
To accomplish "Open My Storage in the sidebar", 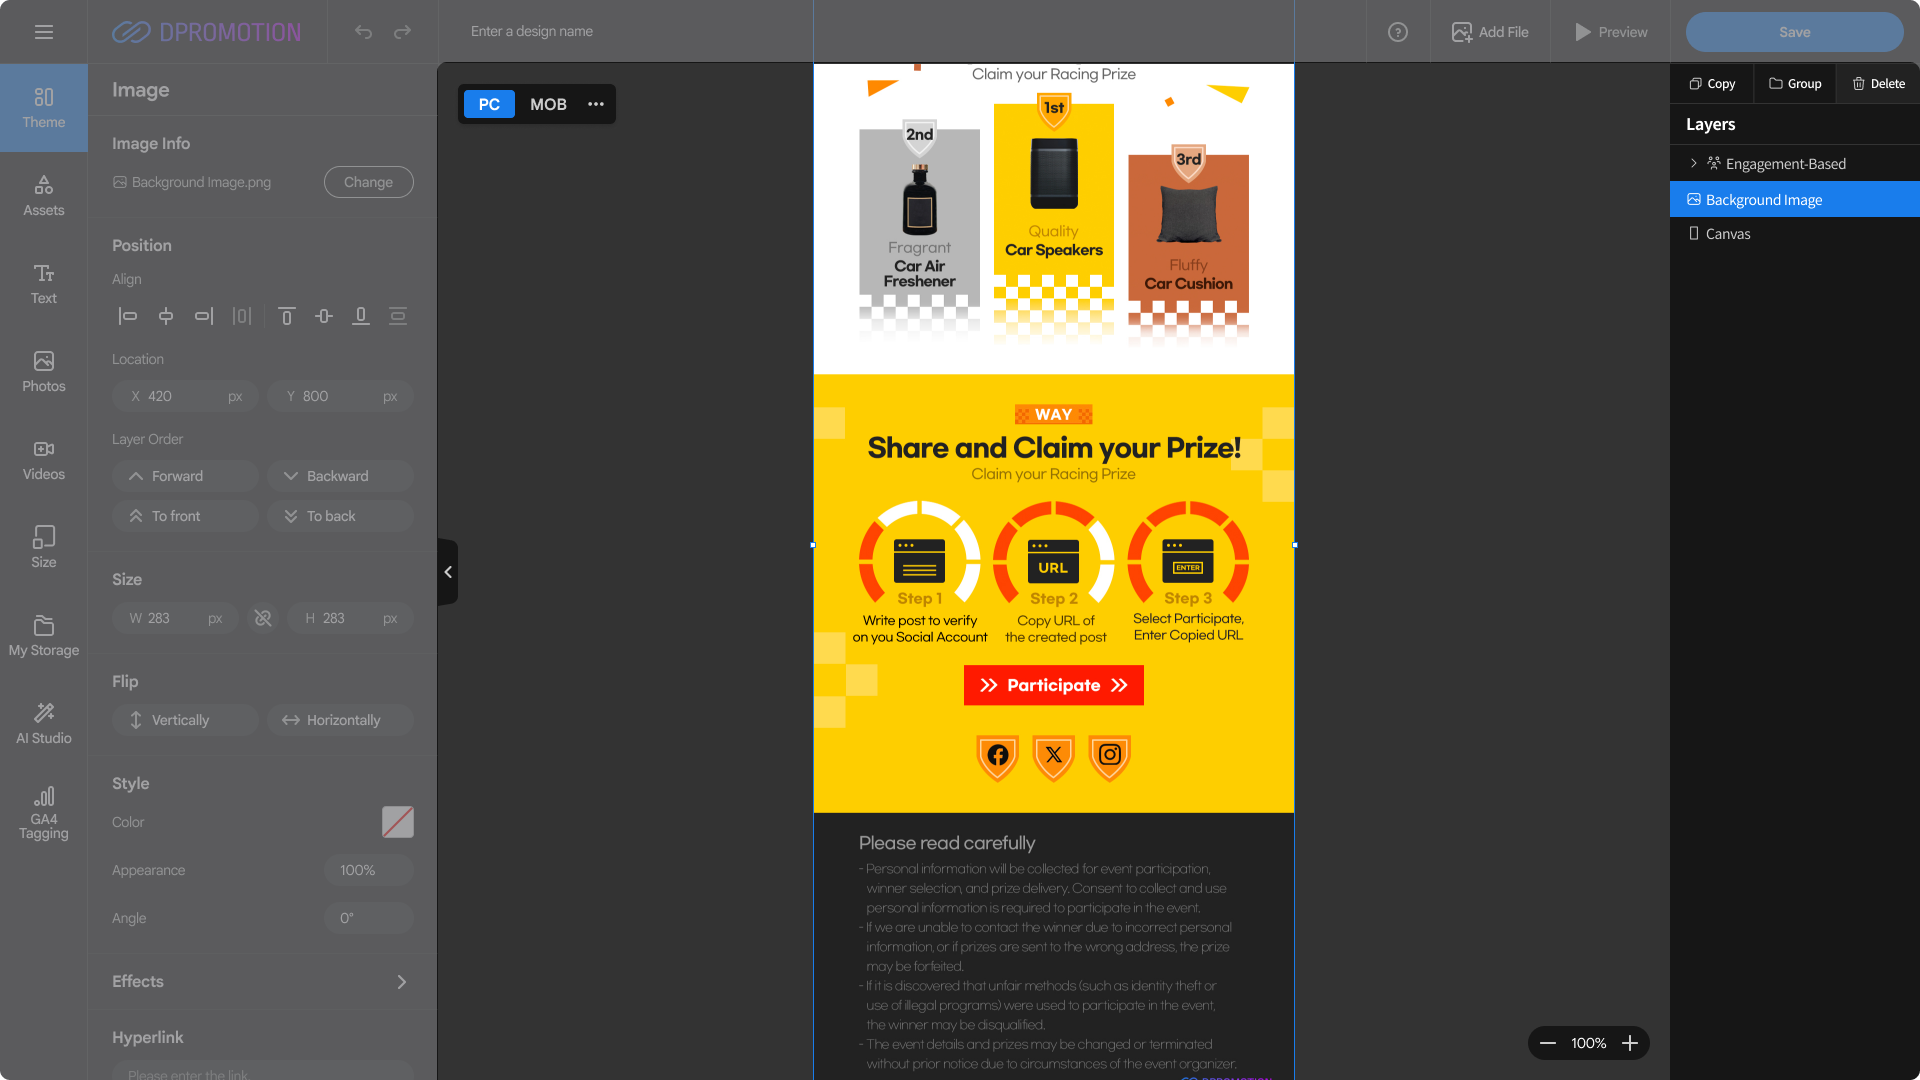I will [x=44, y=635].
